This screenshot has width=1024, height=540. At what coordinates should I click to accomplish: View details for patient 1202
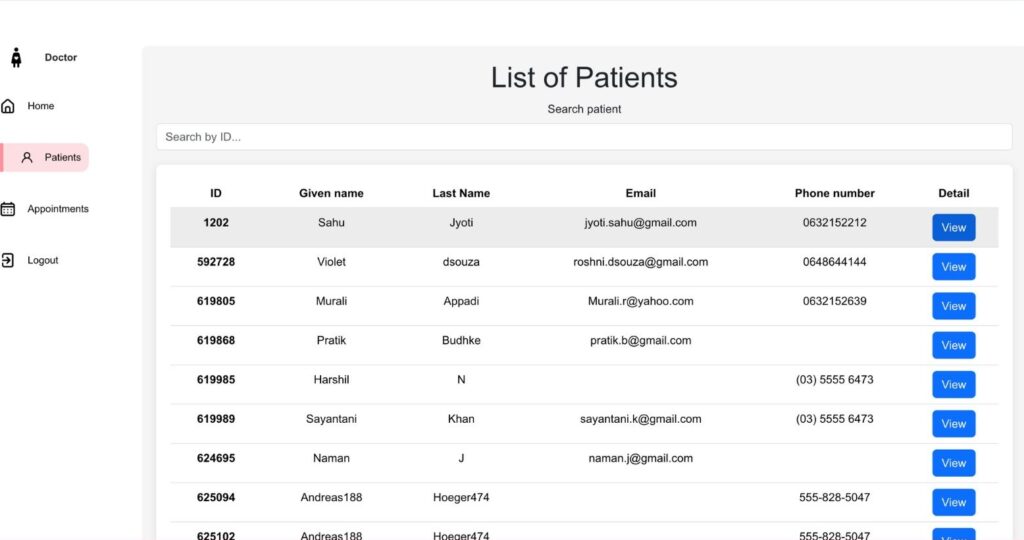click(x=953, y=228)
